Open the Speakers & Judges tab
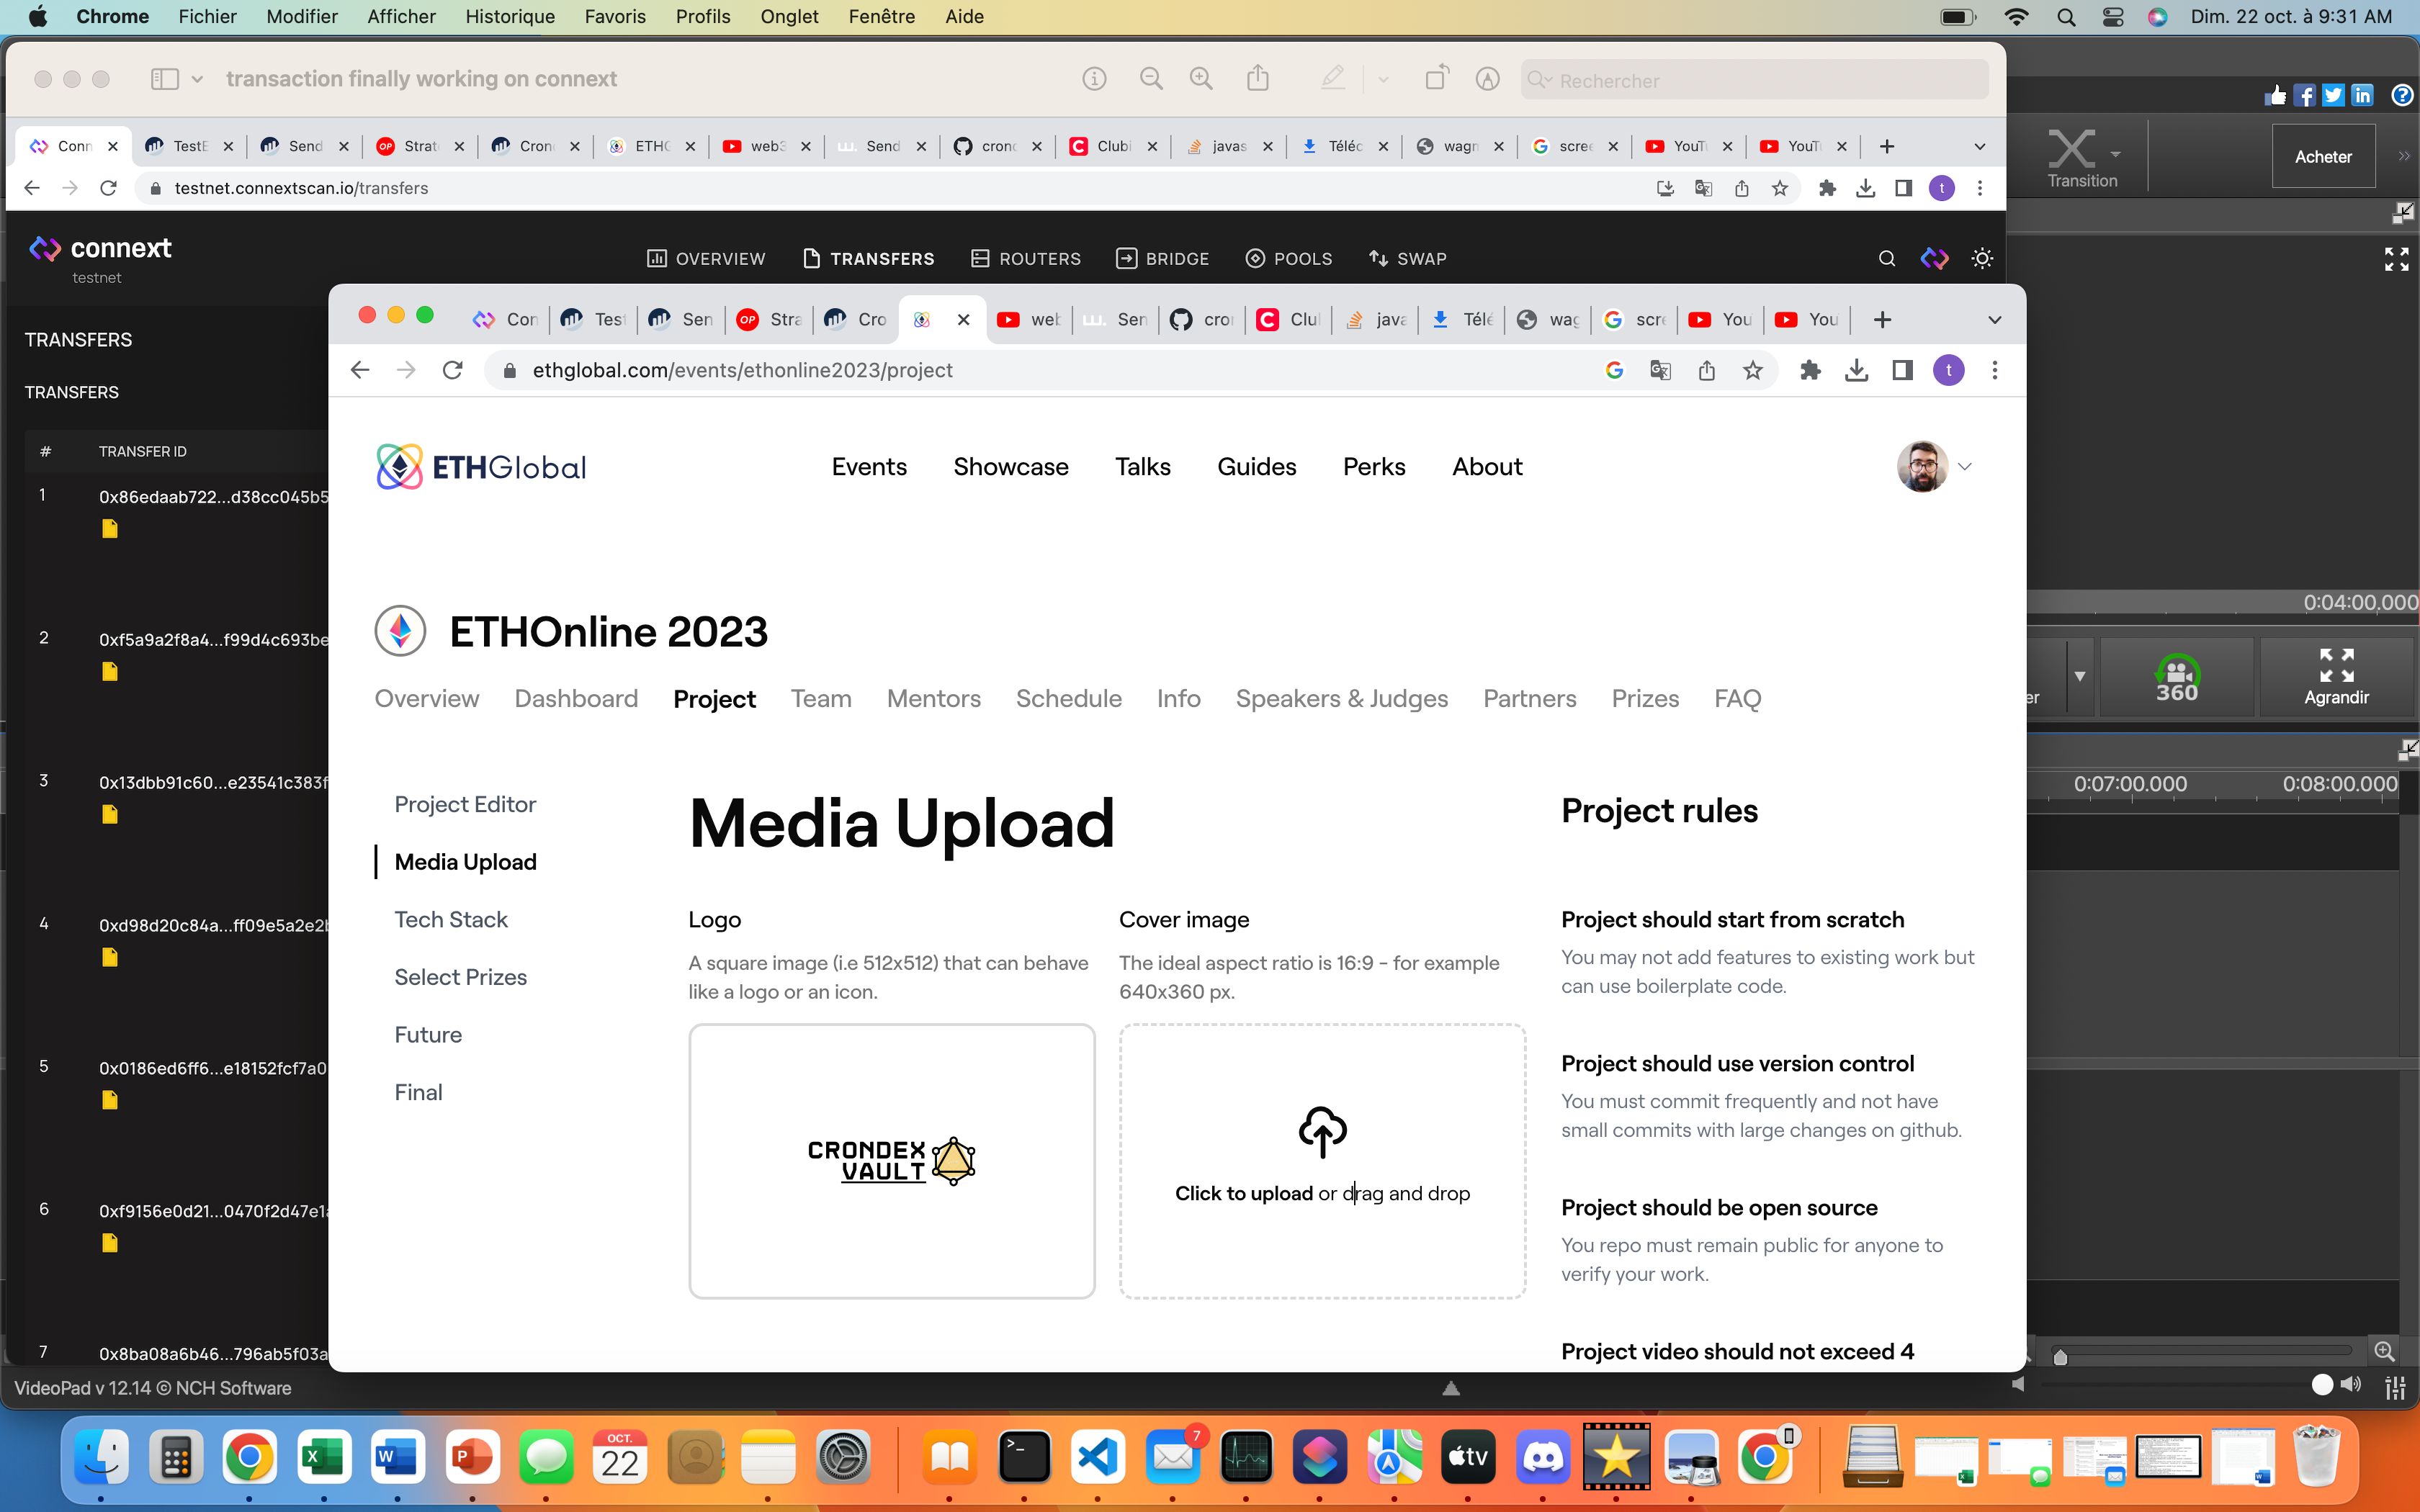The width and height of the screenshot is (2420, 1512). click(1341, 699)
